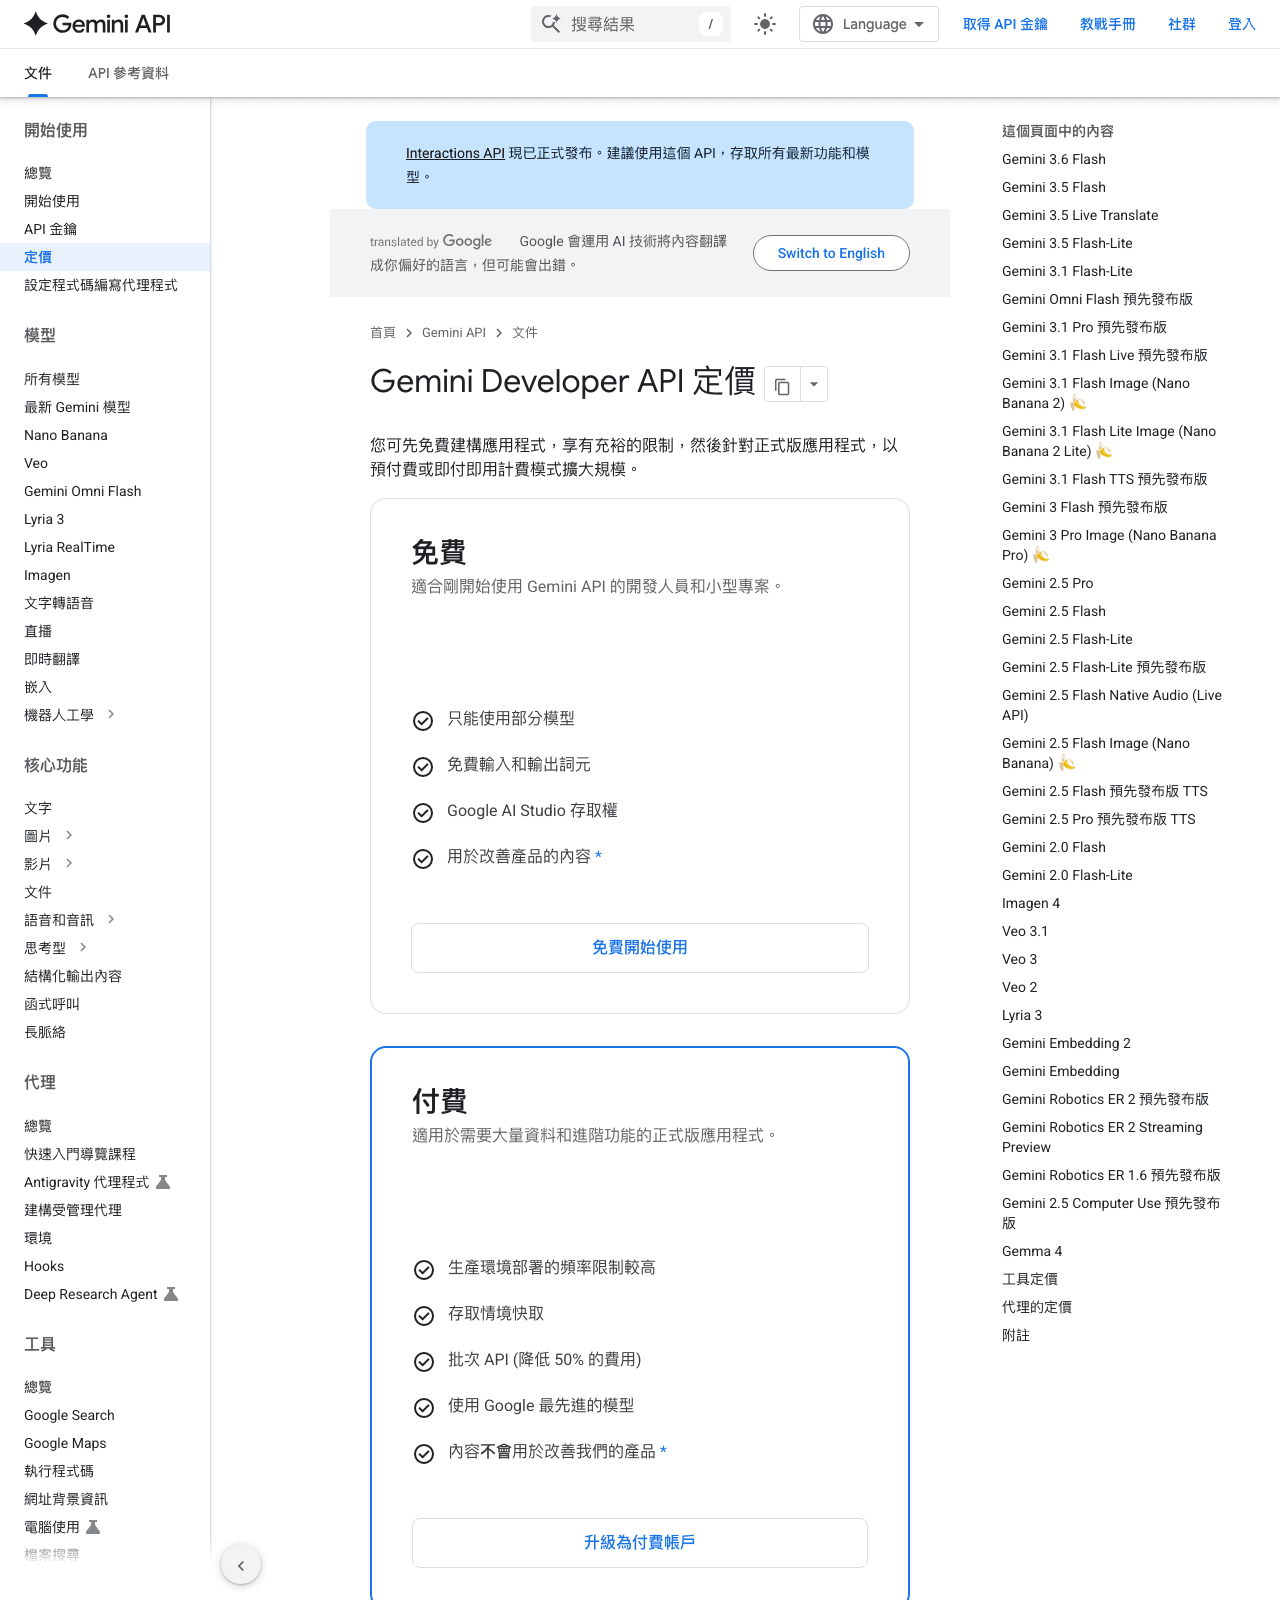
Task: Jump to Gemini Embedding 2 in contents
Action: point(1066,1043)
